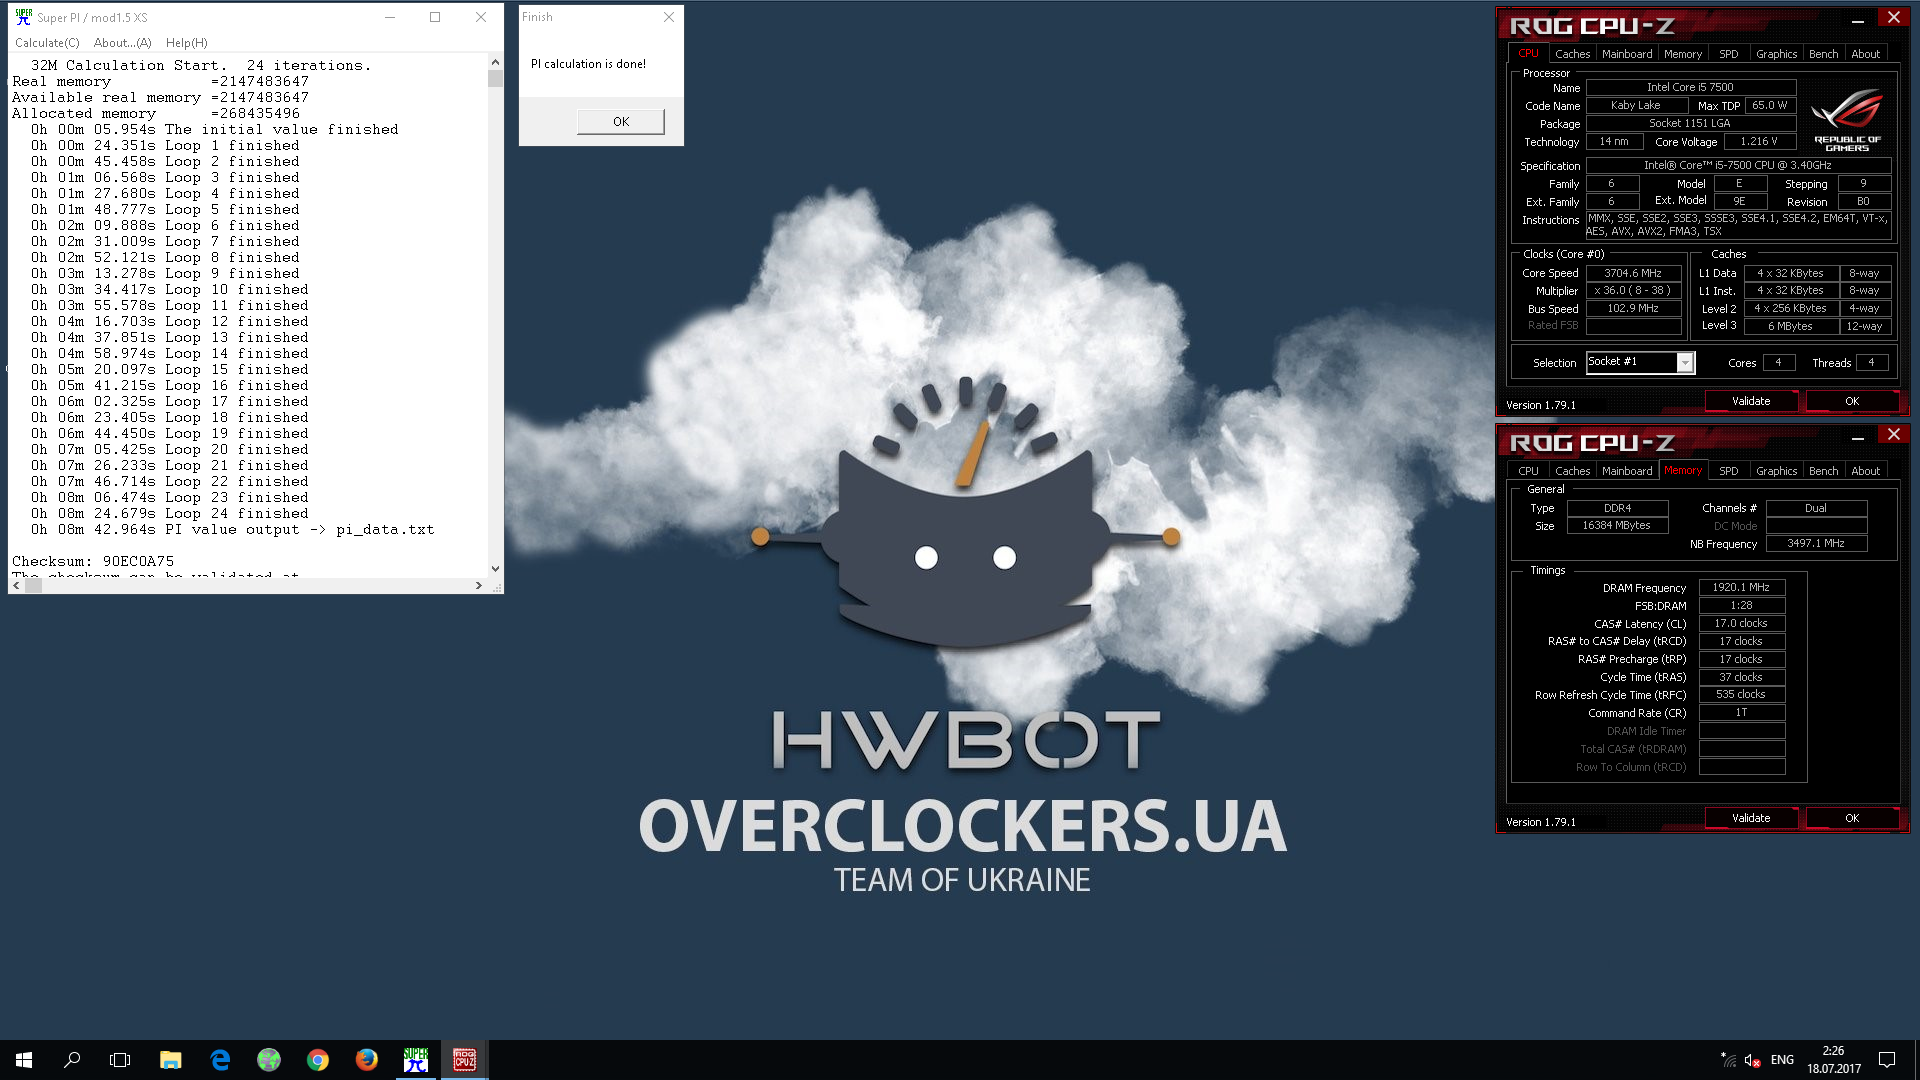Click OK in the Finish dialog

click(x=621, y=121)
